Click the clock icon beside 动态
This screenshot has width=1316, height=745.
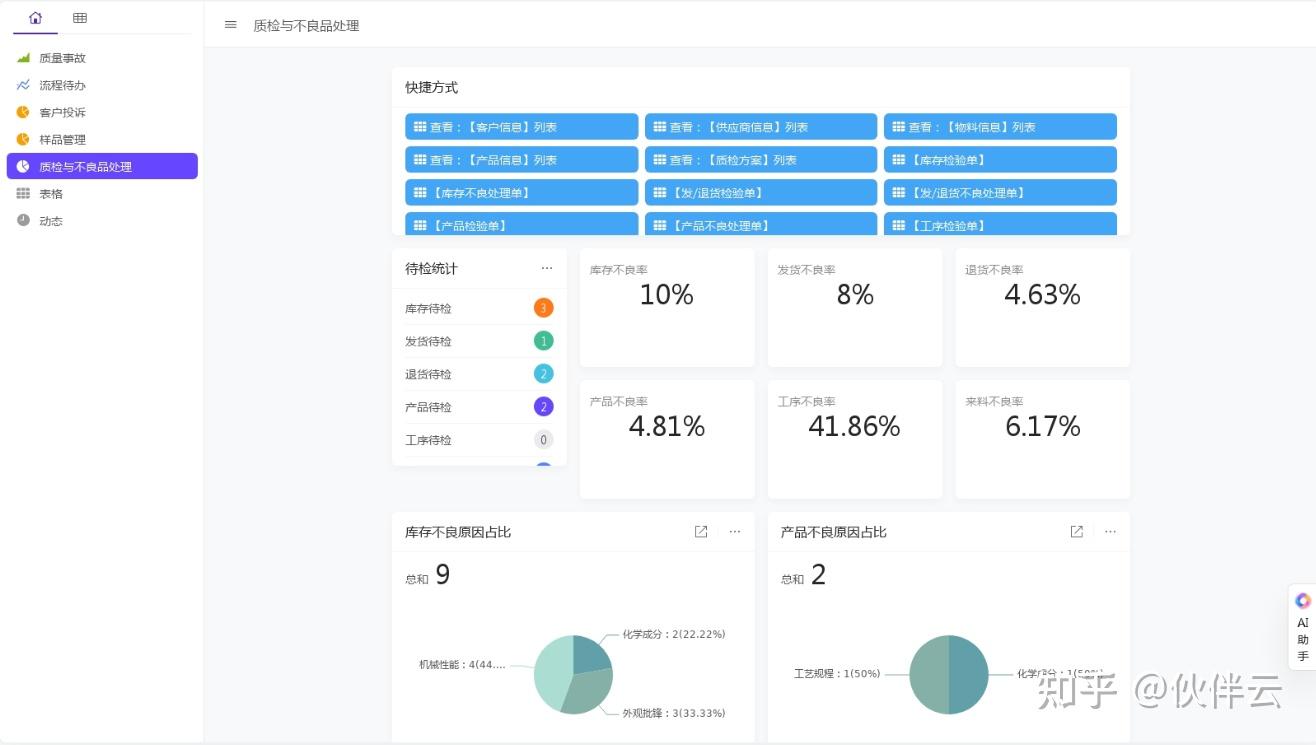(22, 220)
